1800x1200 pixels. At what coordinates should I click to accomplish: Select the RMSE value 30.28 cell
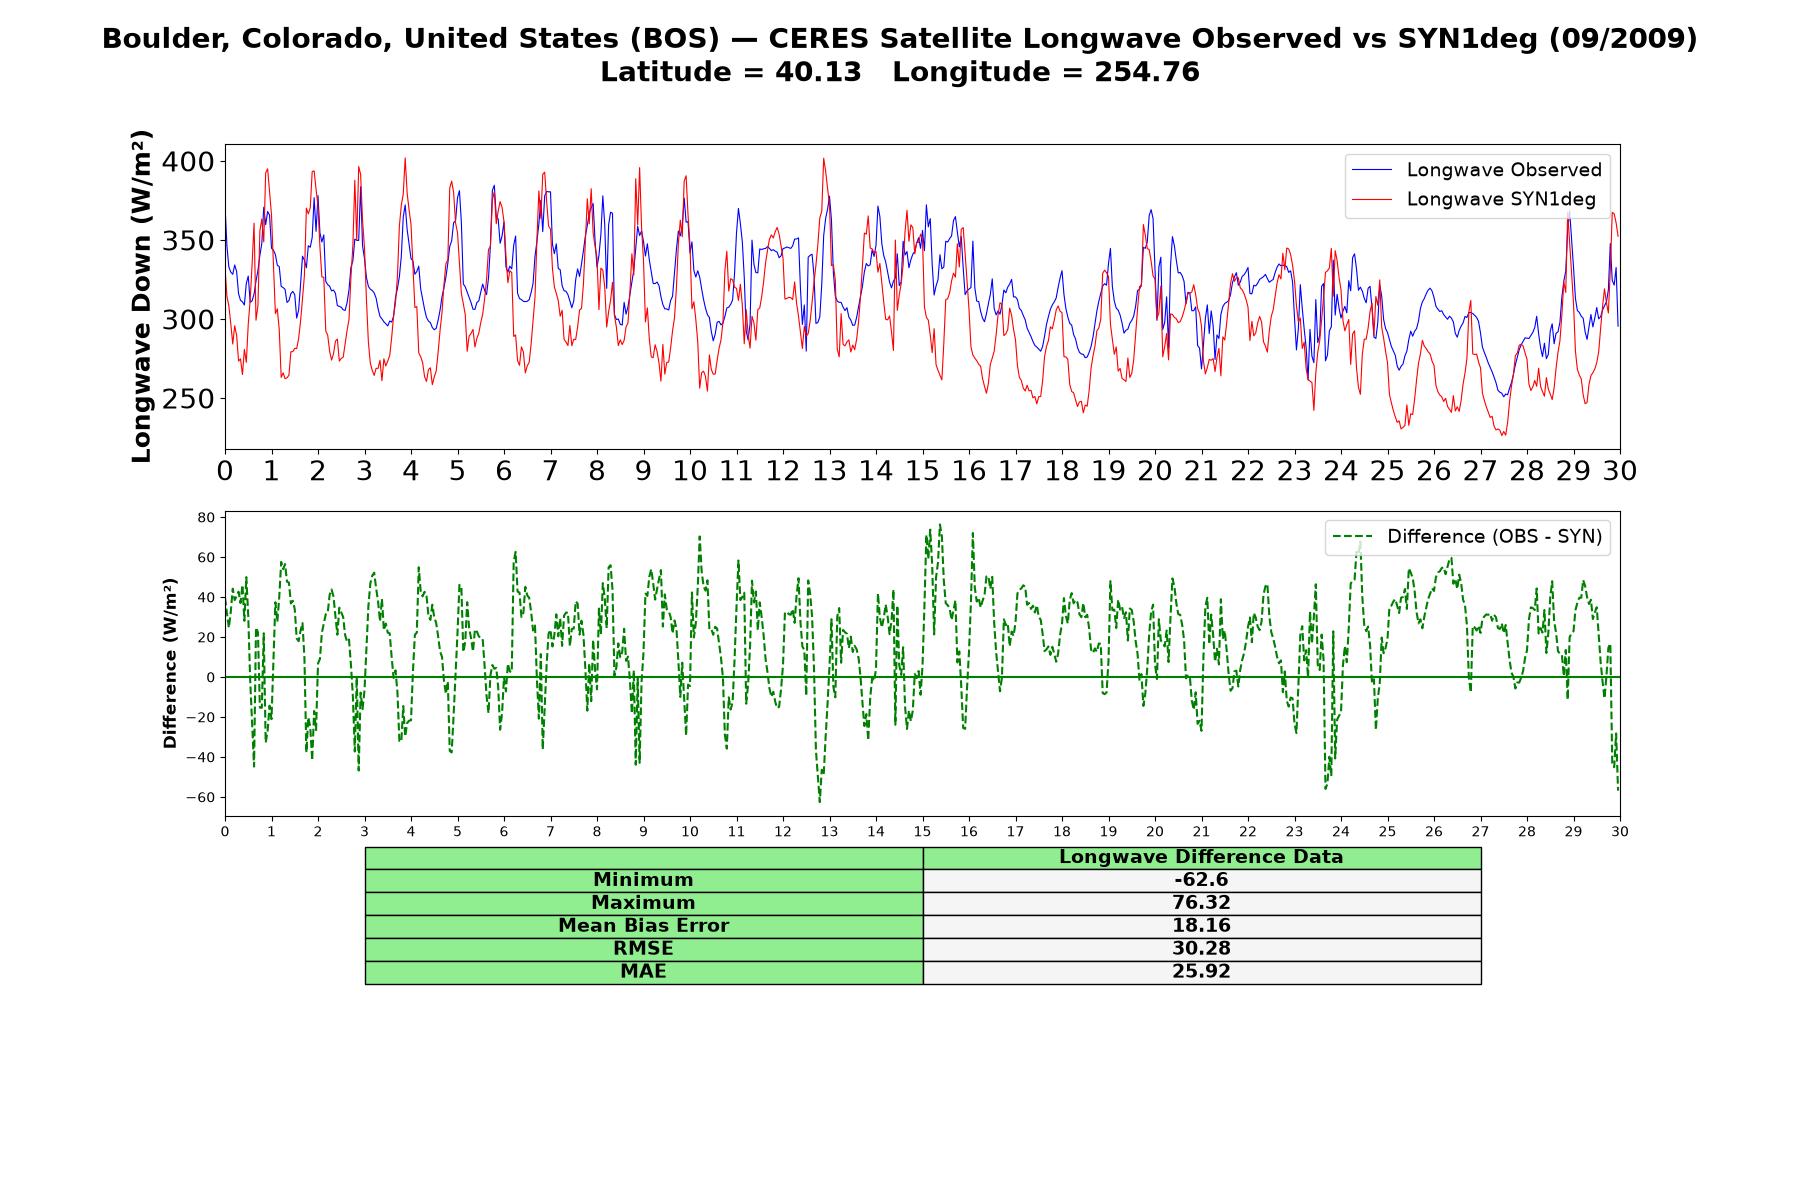coord(1202,949)
